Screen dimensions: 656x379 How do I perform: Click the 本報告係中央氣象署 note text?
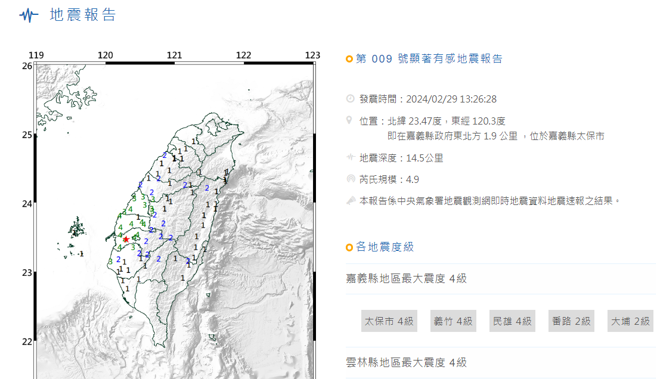click(x=489, y=201)
